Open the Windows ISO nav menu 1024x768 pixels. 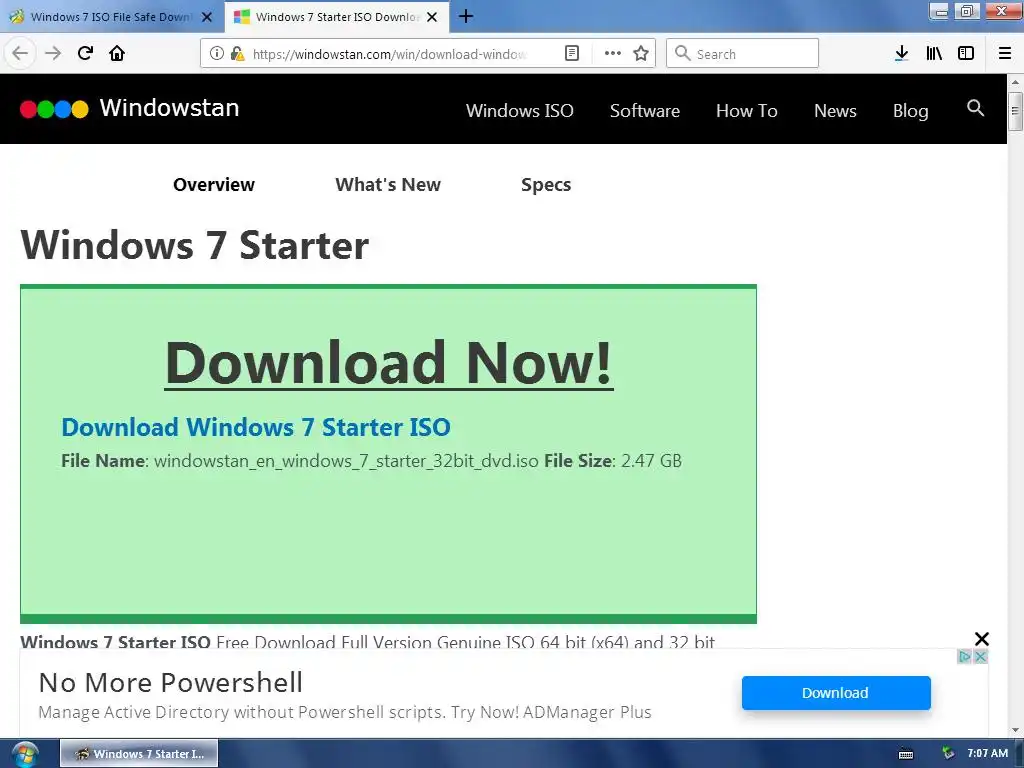tap(520, 111)
